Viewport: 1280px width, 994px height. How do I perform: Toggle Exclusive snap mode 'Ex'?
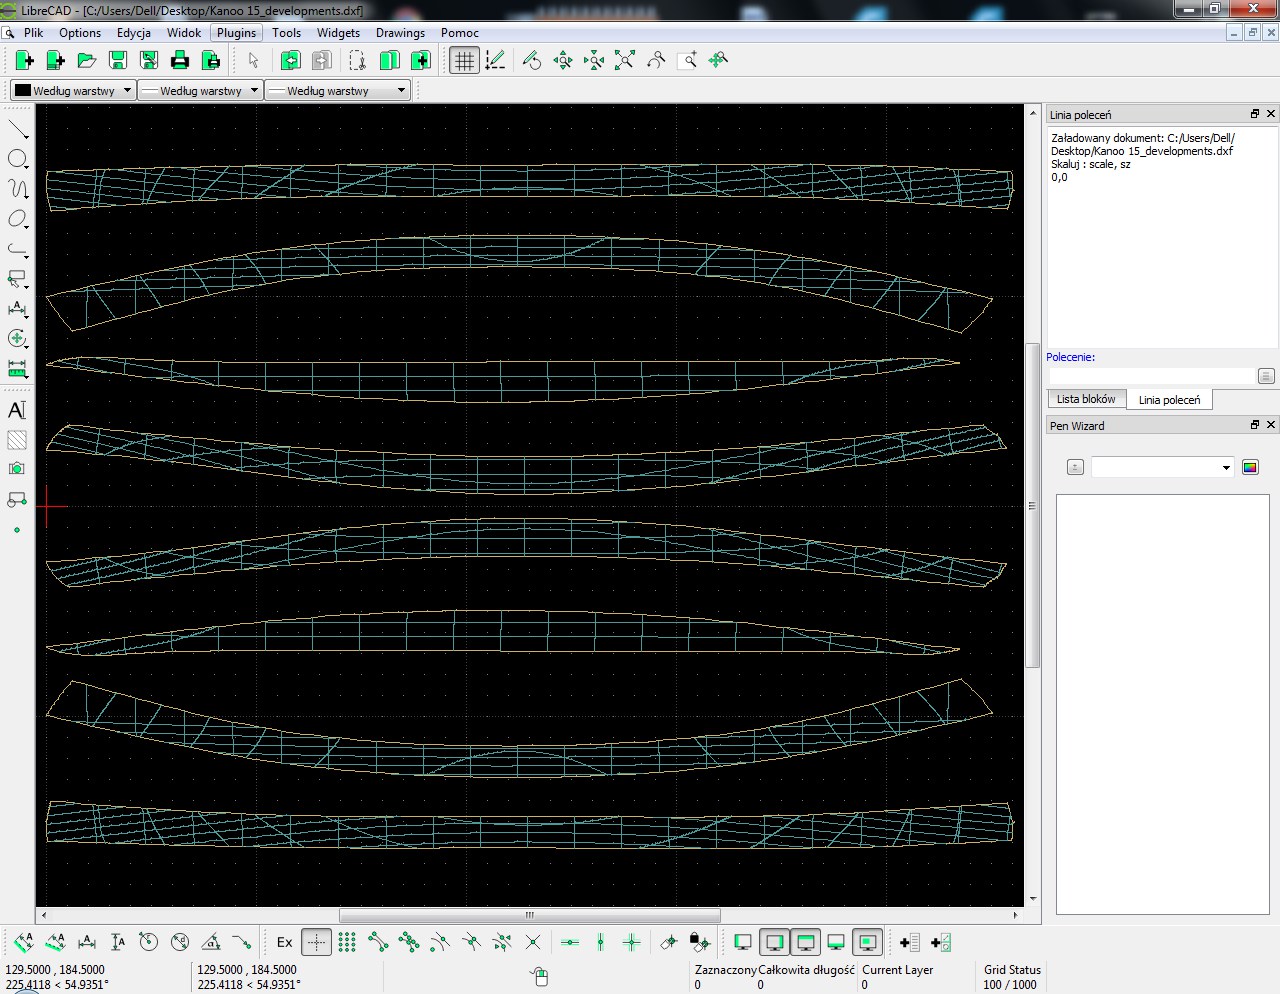[x=285, y=942]
